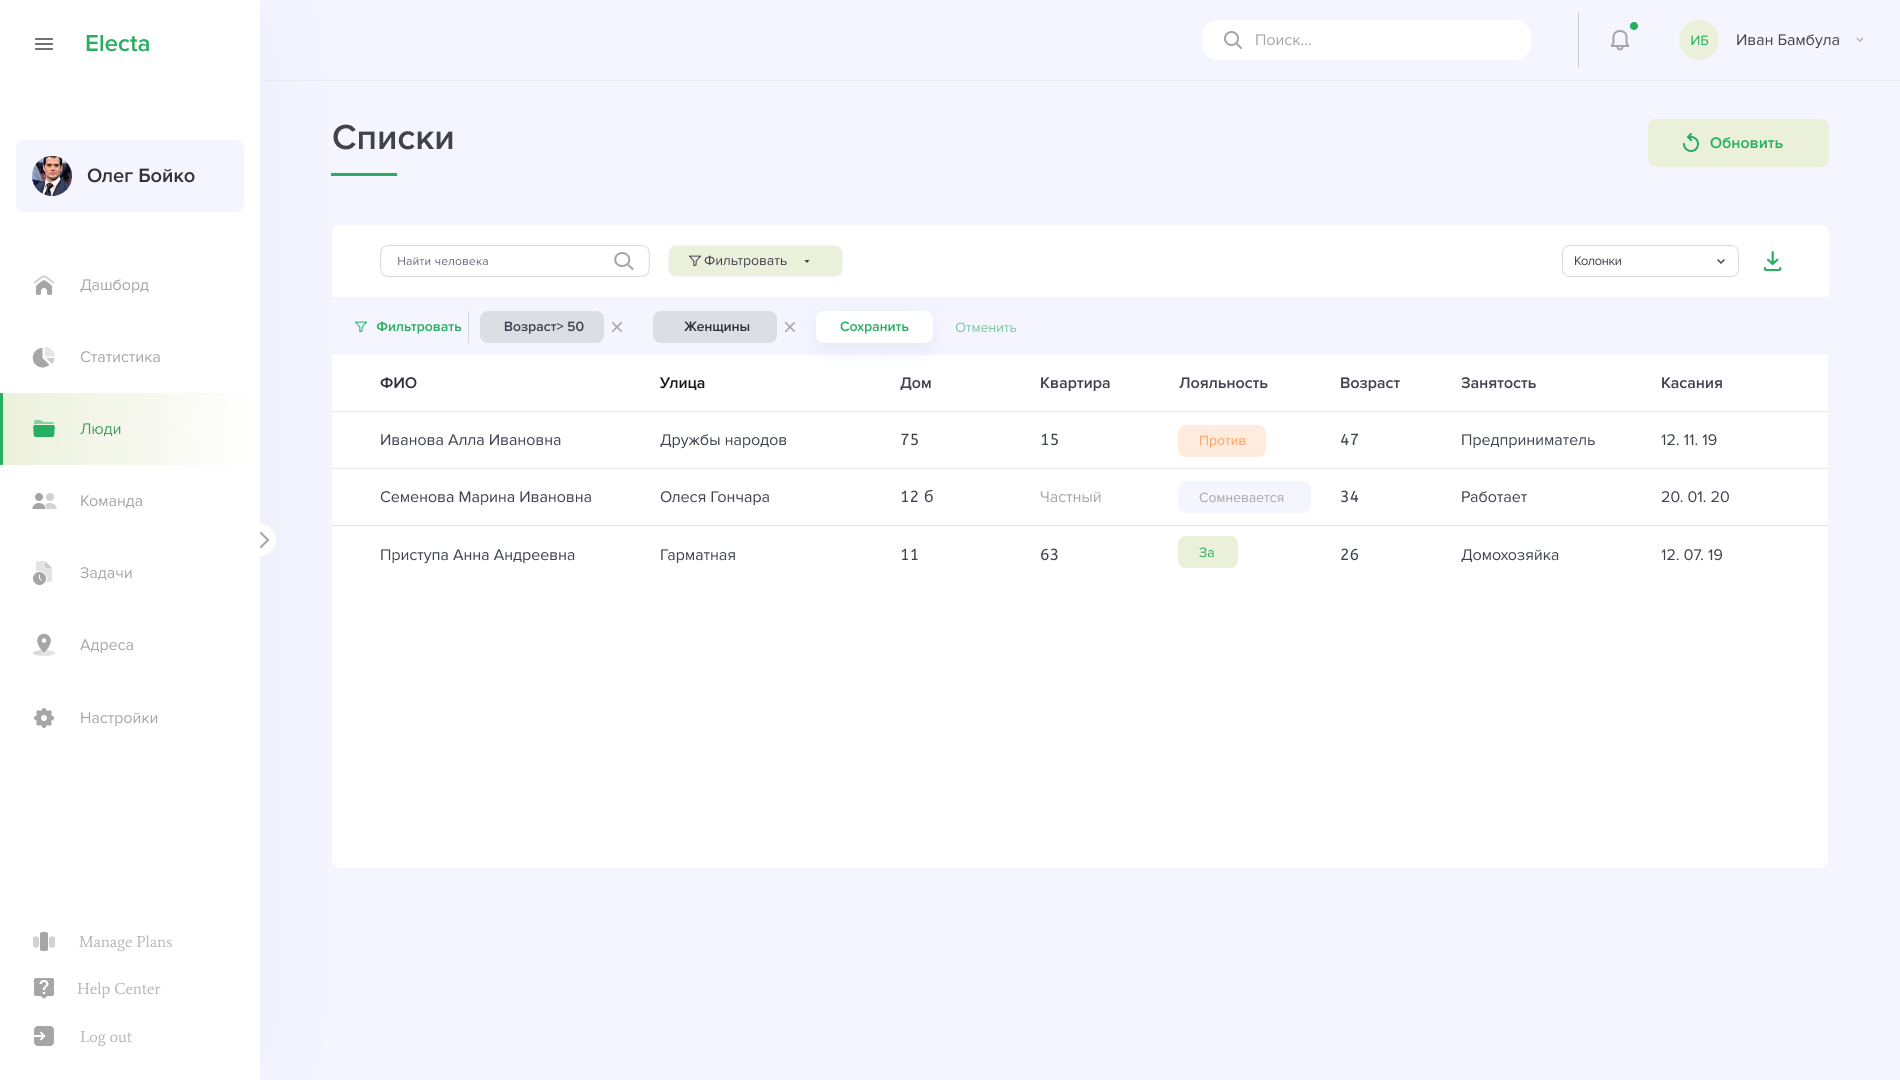1900x1080 pixels.
Task: Click the notification bell icon
Action: (1619, 40)
